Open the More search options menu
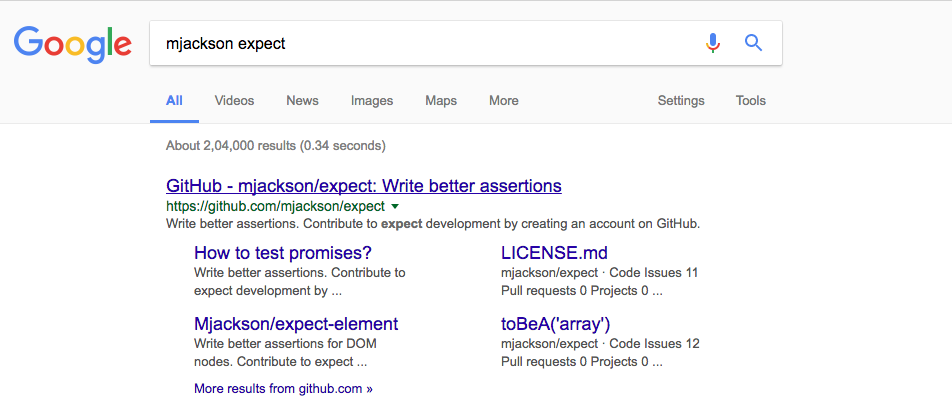Viewport: 952px width, 409px height. point(503,101)
